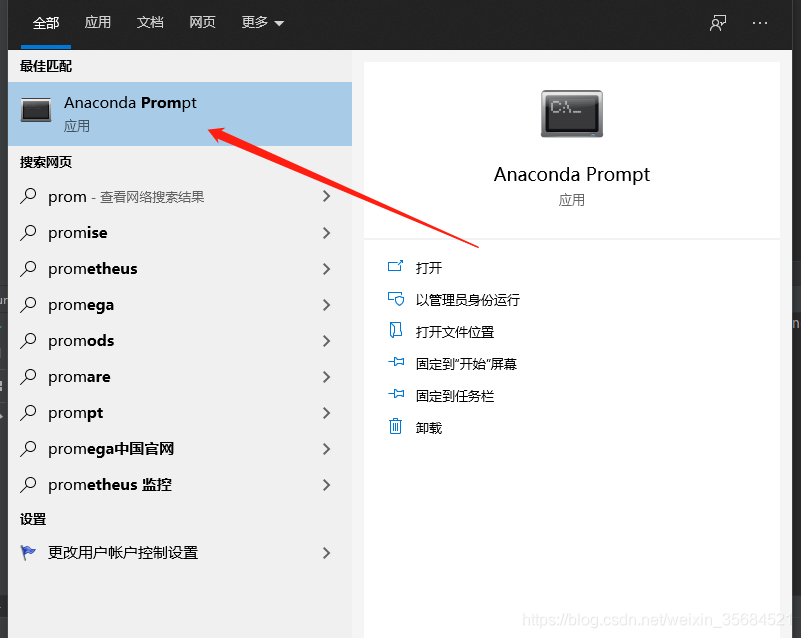801x638 pixels.
Task: Click the trash icon beside 卸载
Action: (395, 426)
